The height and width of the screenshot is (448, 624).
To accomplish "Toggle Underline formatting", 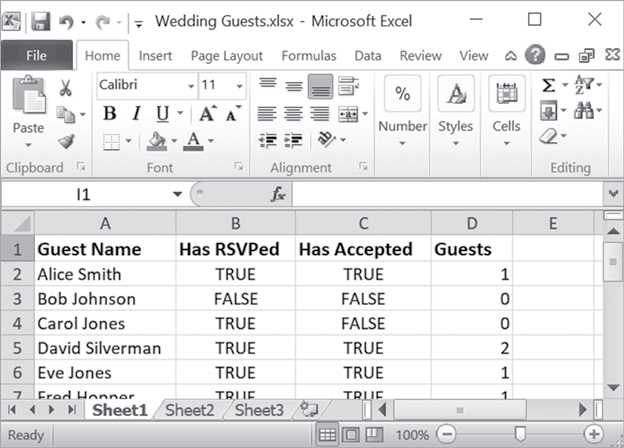I will 162,114.
